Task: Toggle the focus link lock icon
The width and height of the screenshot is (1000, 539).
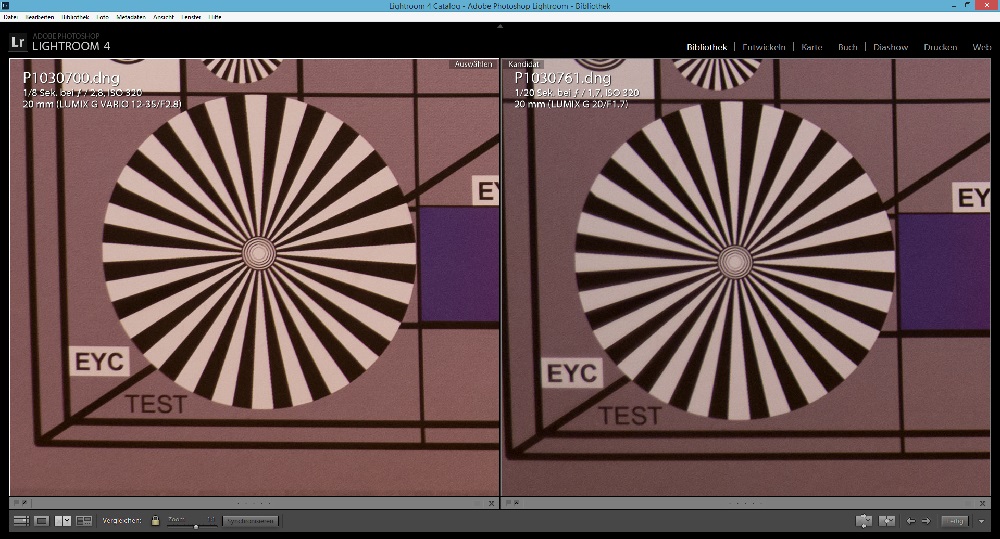Action: (x=155, y=521)
